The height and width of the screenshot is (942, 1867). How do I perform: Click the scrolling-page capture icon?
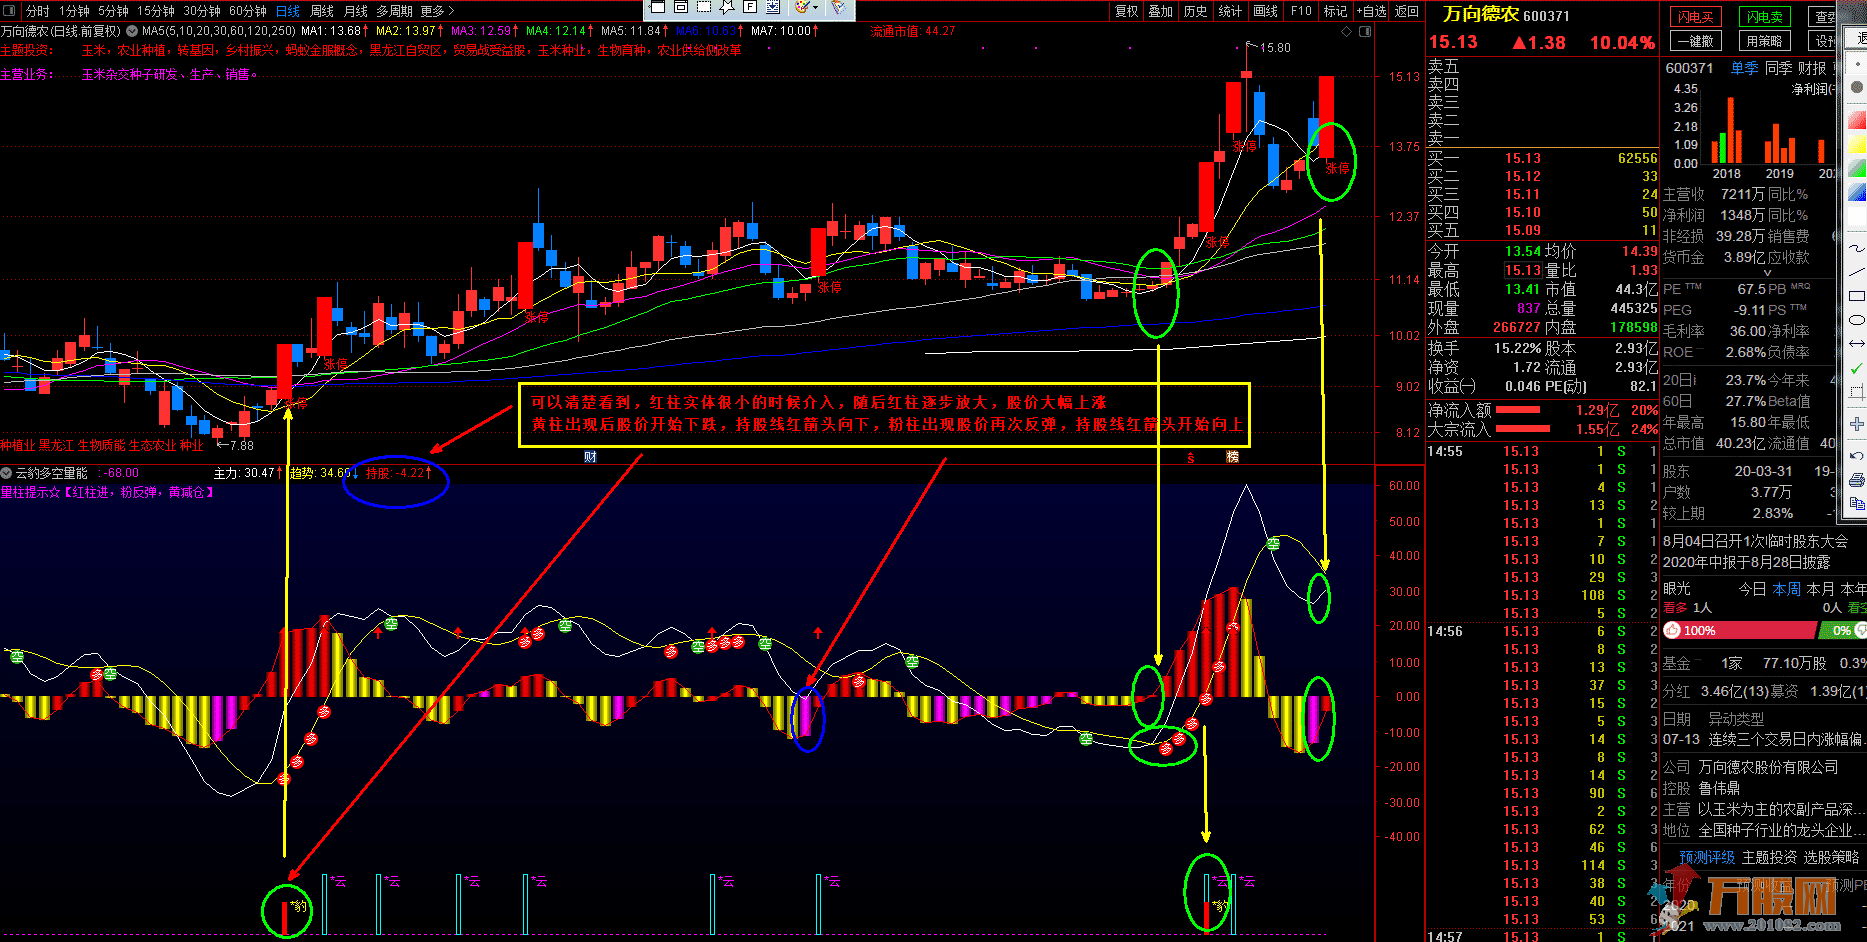[x=773, y=6]
